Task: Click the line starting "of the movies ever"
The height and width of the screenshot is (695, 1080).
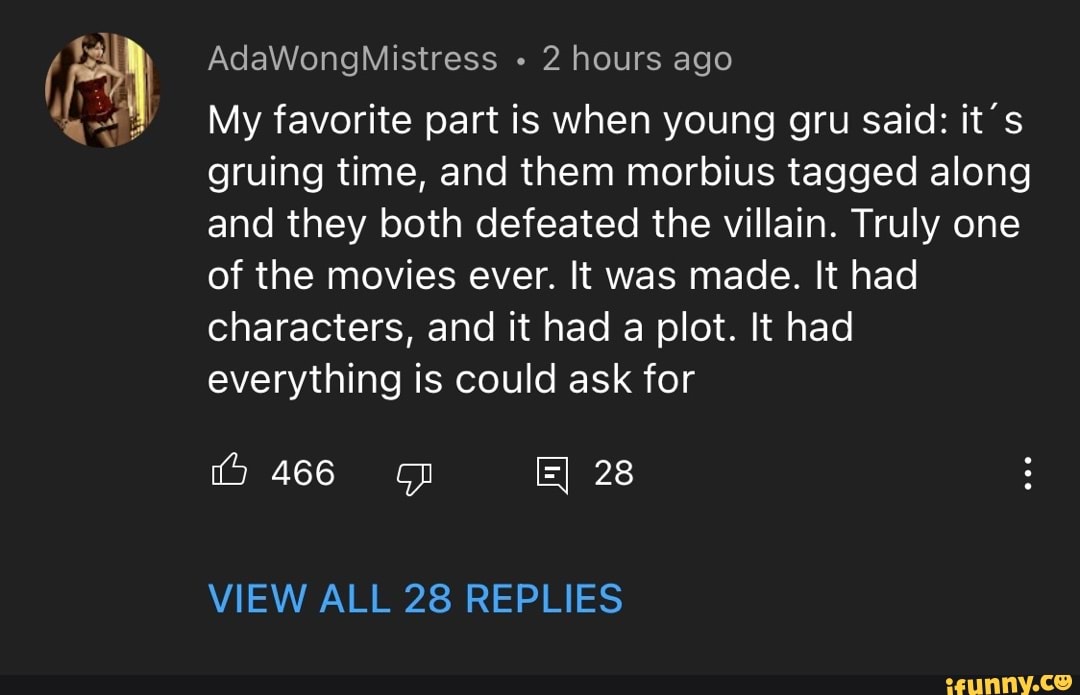Action: pos(562,275)
